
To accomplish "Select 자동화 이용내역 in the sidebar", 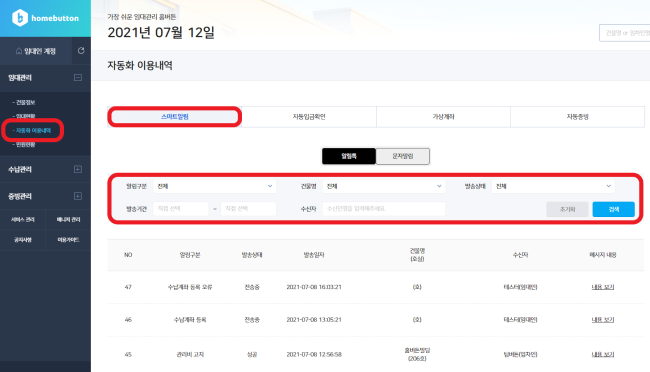I will (32, 130).
